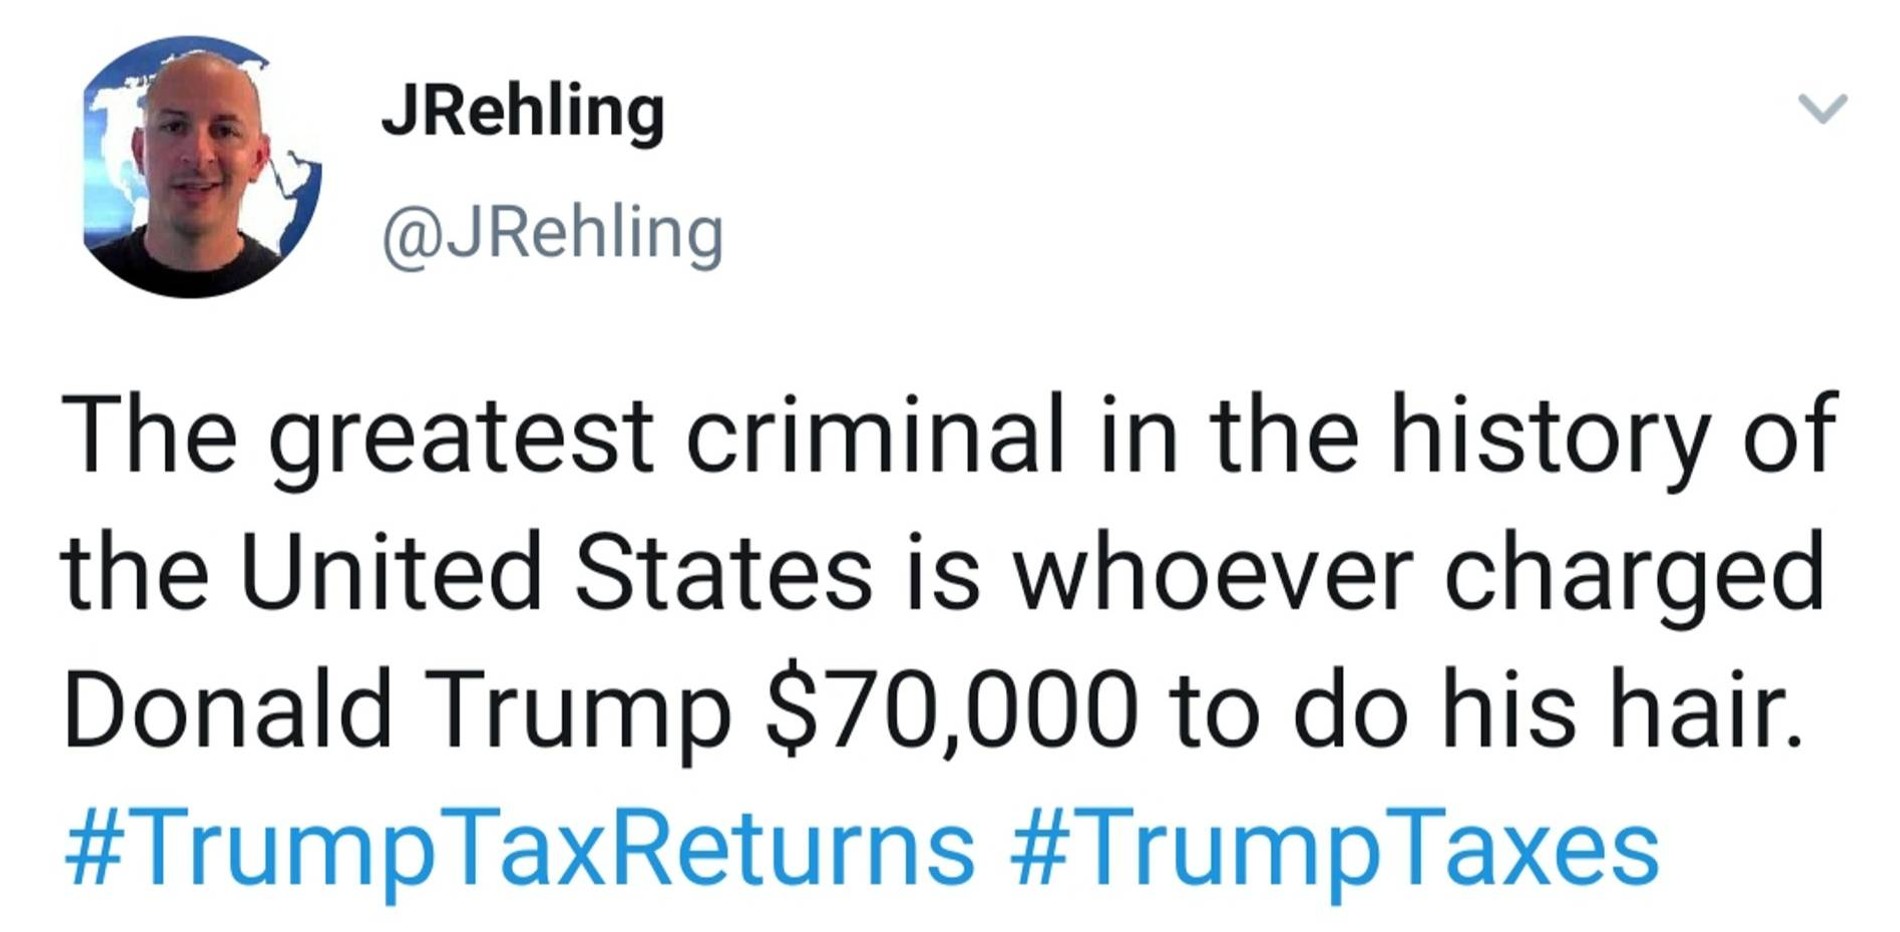Click the "#" symbol before TrumpTaxes
The image size is (1900, 932).
pyautogui.click(x=1038, y=849)
